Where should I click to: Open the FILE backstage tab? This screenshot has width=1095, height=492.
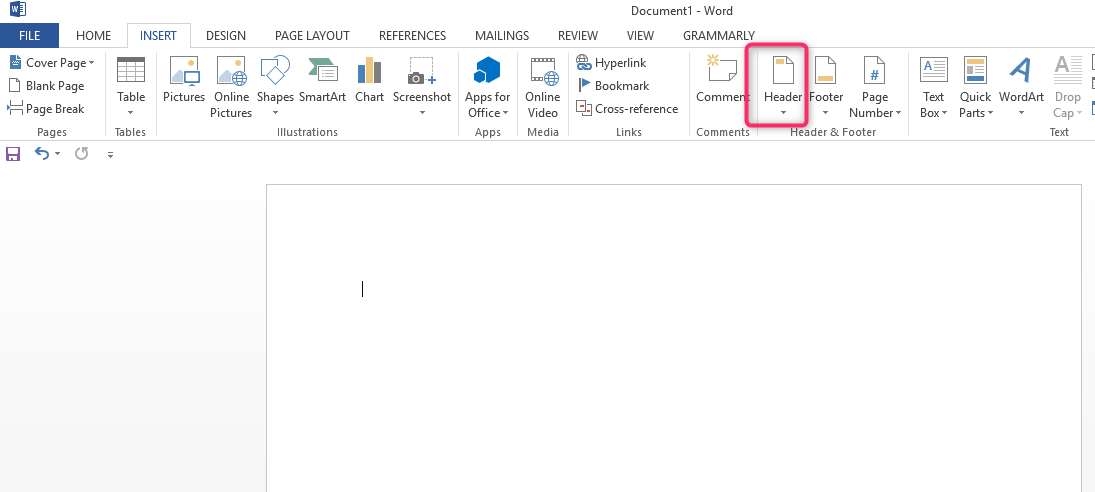click(29, 36)
